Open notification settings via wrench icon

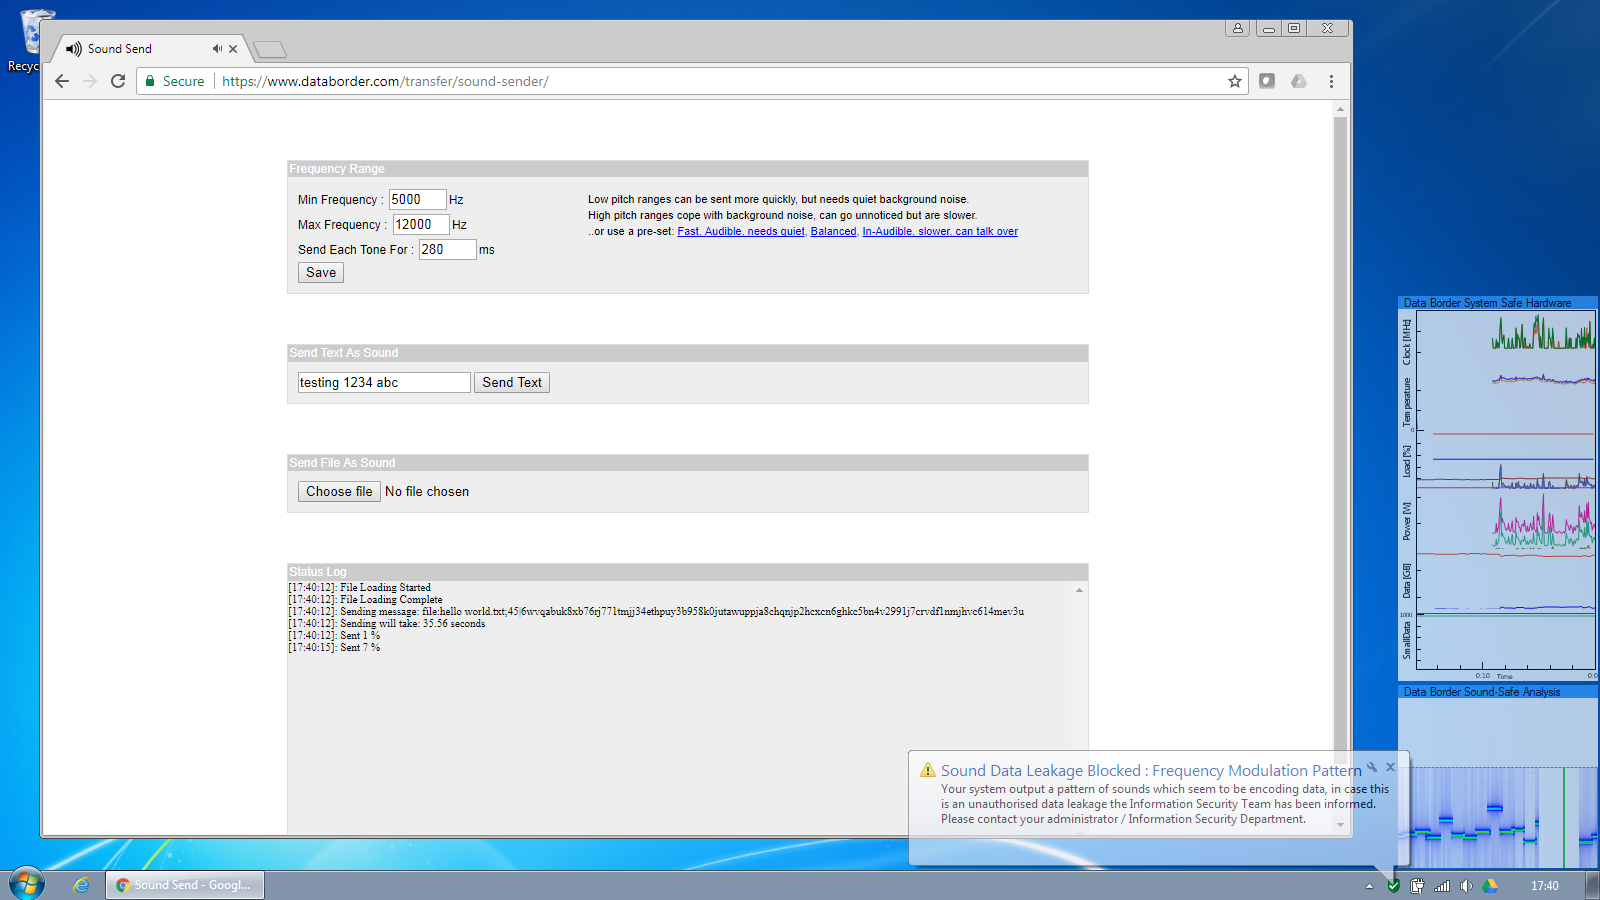[1372, 767]
